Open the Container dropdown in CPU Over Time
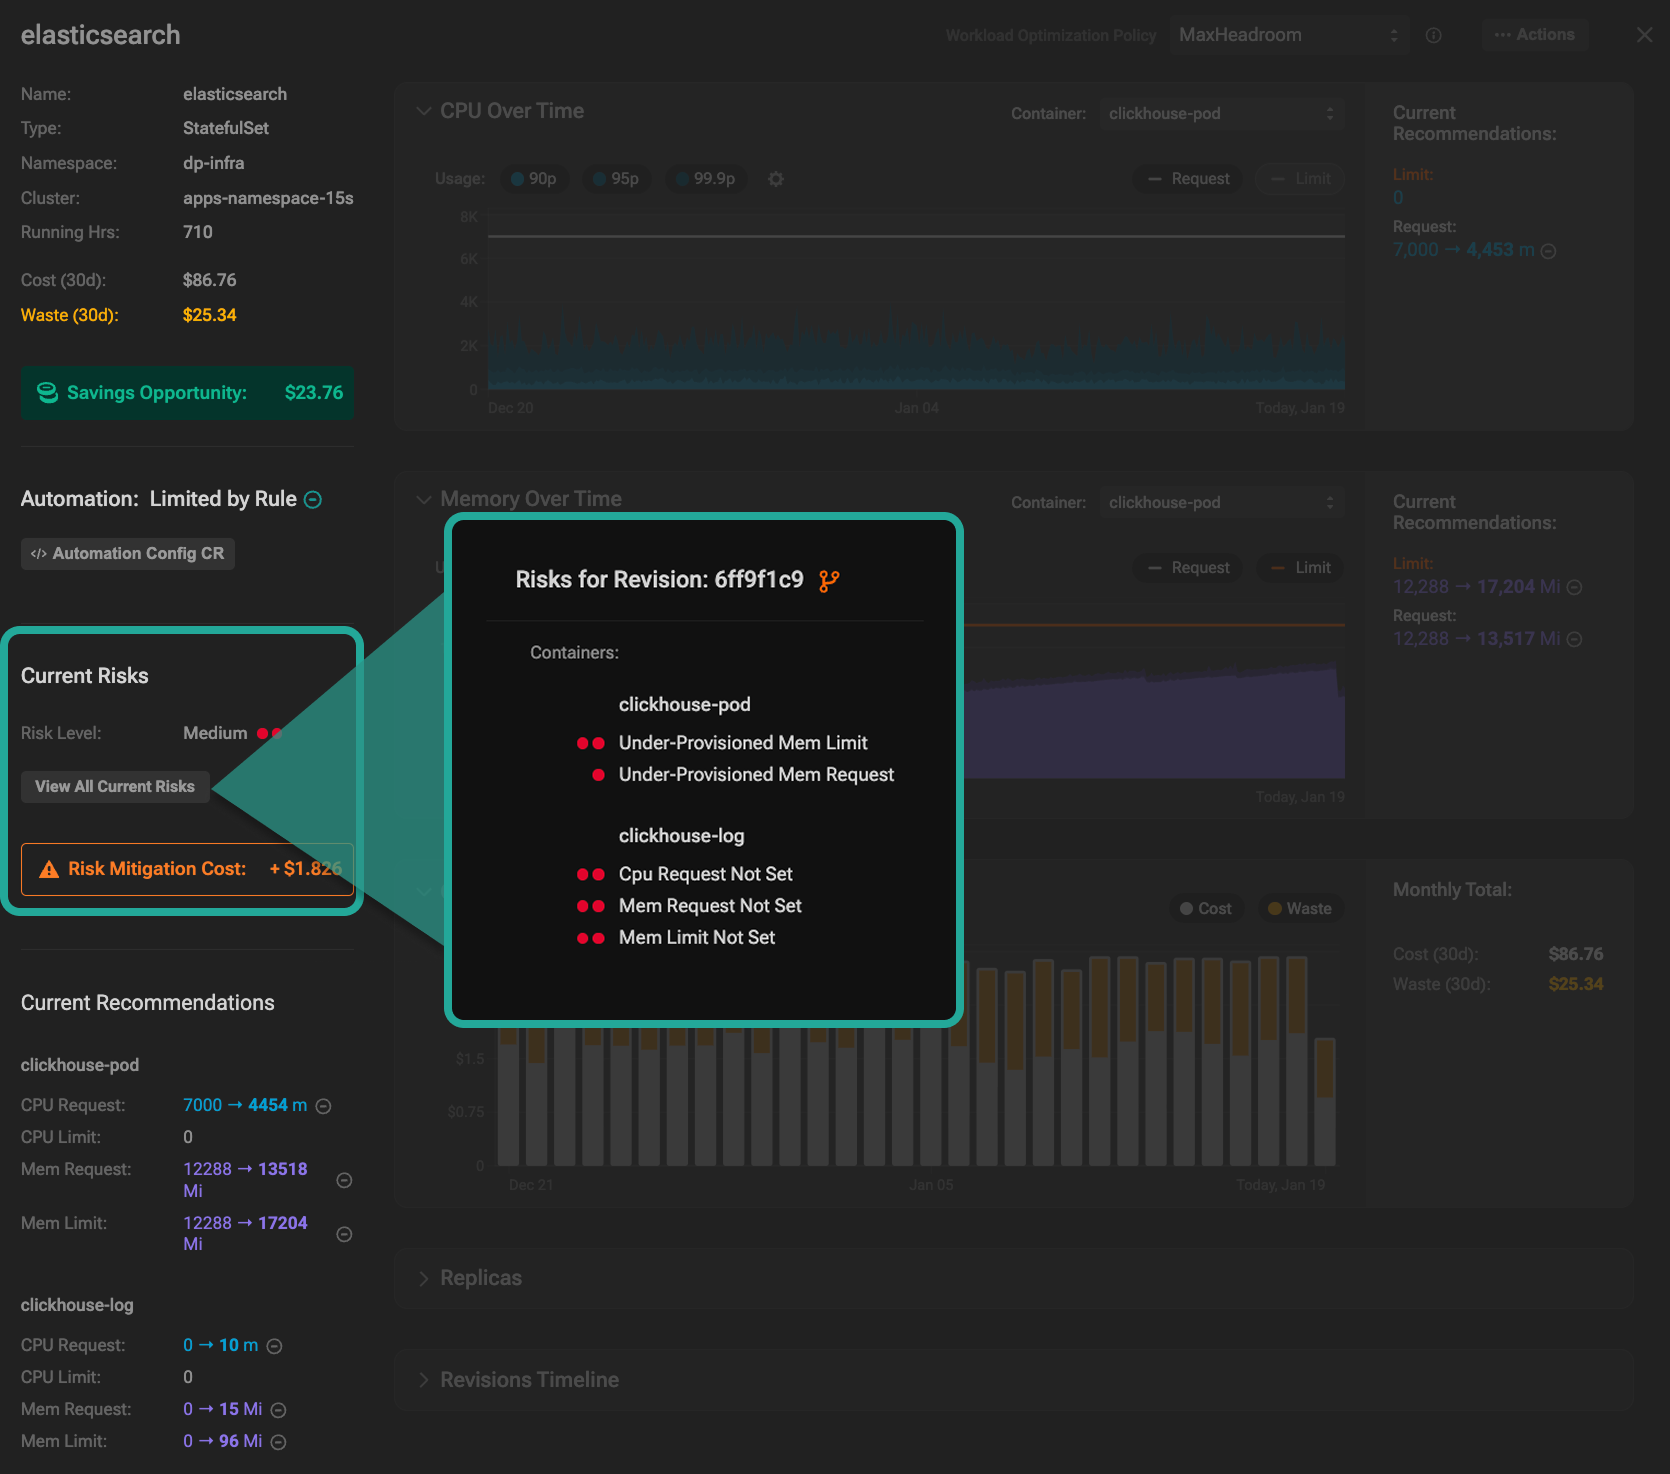This screenshot has width=1670, height=1474. (x=1220, y=114)
